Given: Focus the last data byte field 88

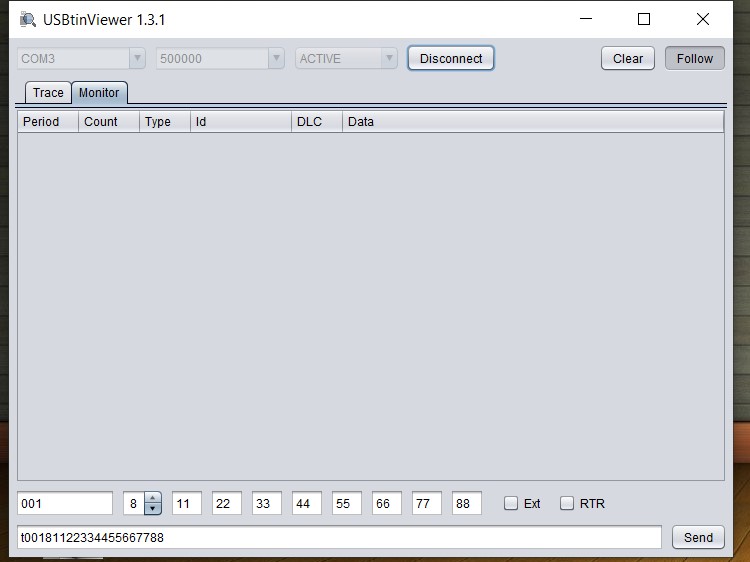Looking at the screenshot, I should [x=467, y=504].
